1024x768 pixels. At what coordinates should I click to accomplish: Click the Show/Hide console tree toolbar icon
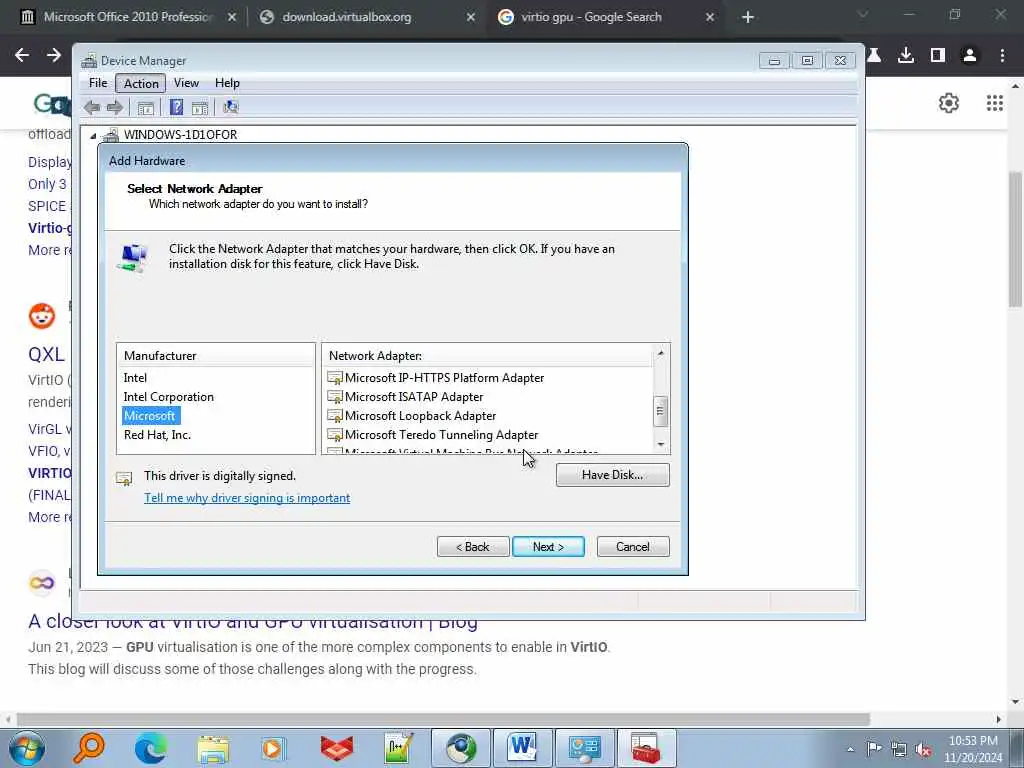(146, 108)
